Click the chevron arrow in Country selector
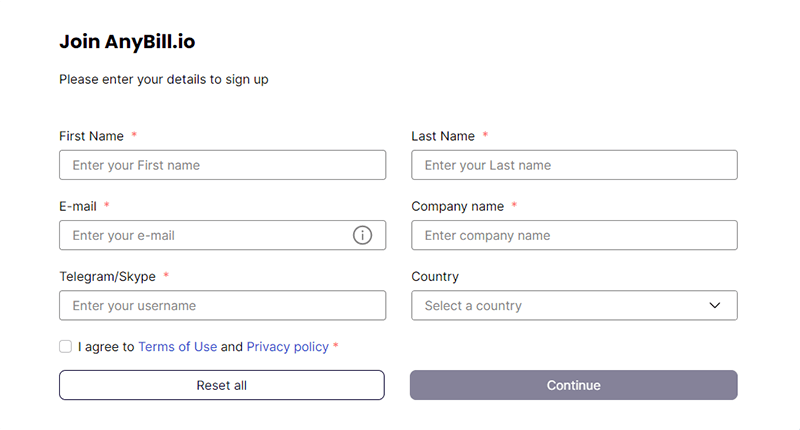The image size is (800, 430). tap(715, 306)
